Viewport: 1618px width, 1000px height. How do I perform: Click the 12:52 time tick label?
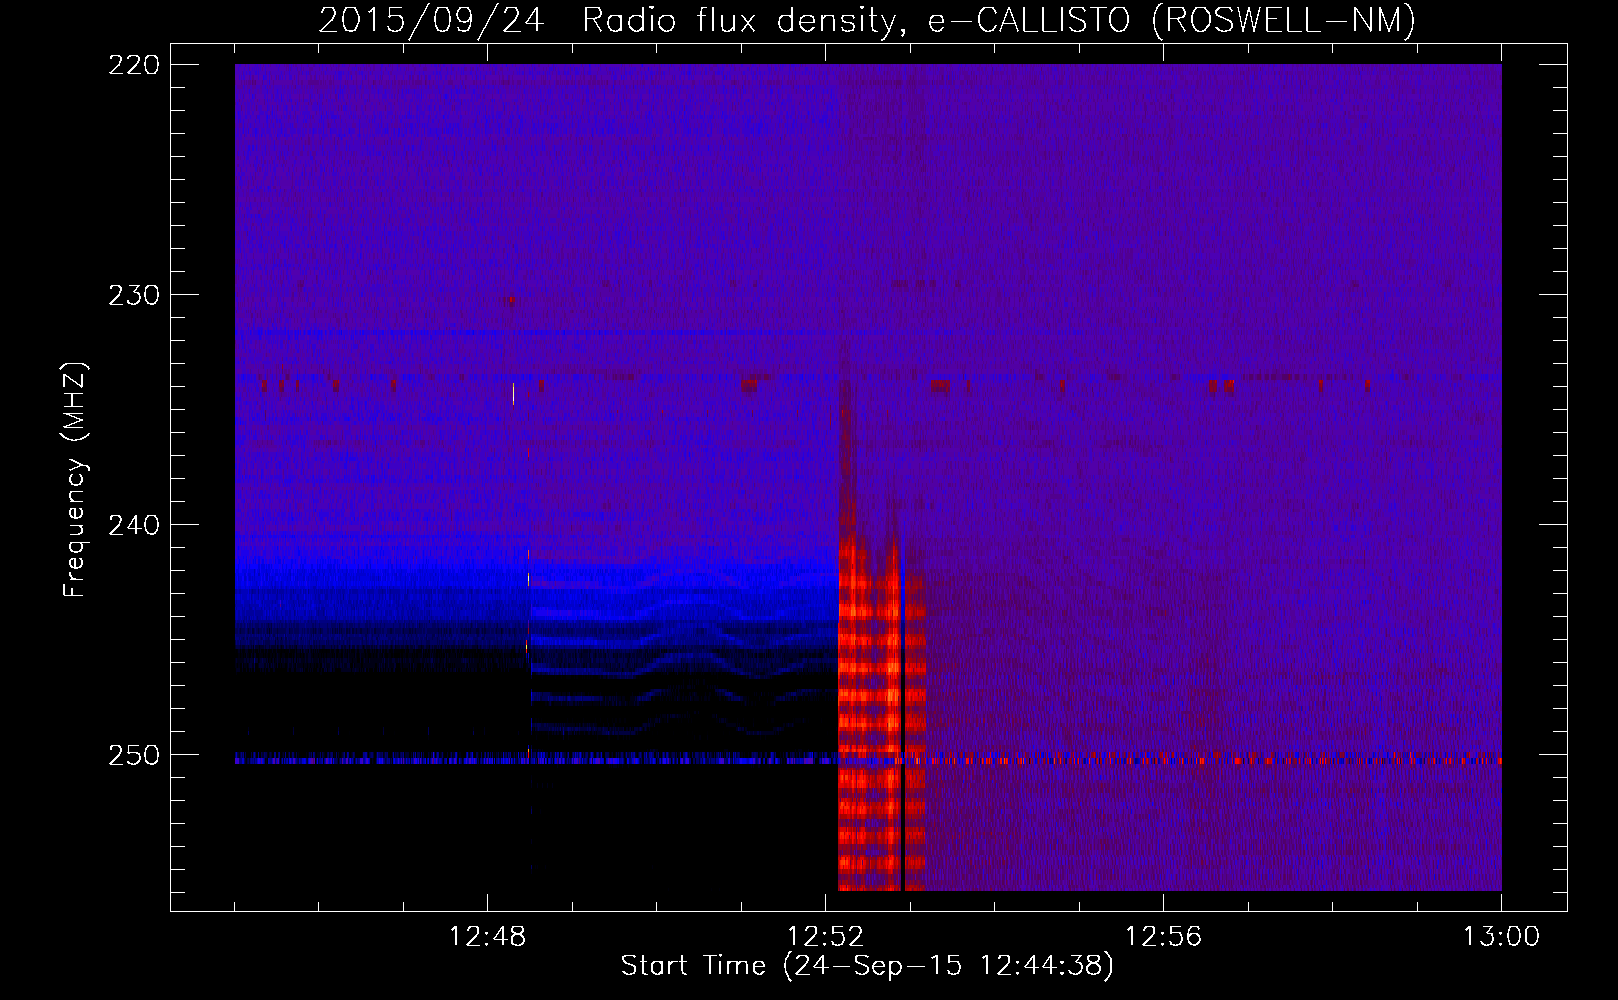tap(825, 937)
